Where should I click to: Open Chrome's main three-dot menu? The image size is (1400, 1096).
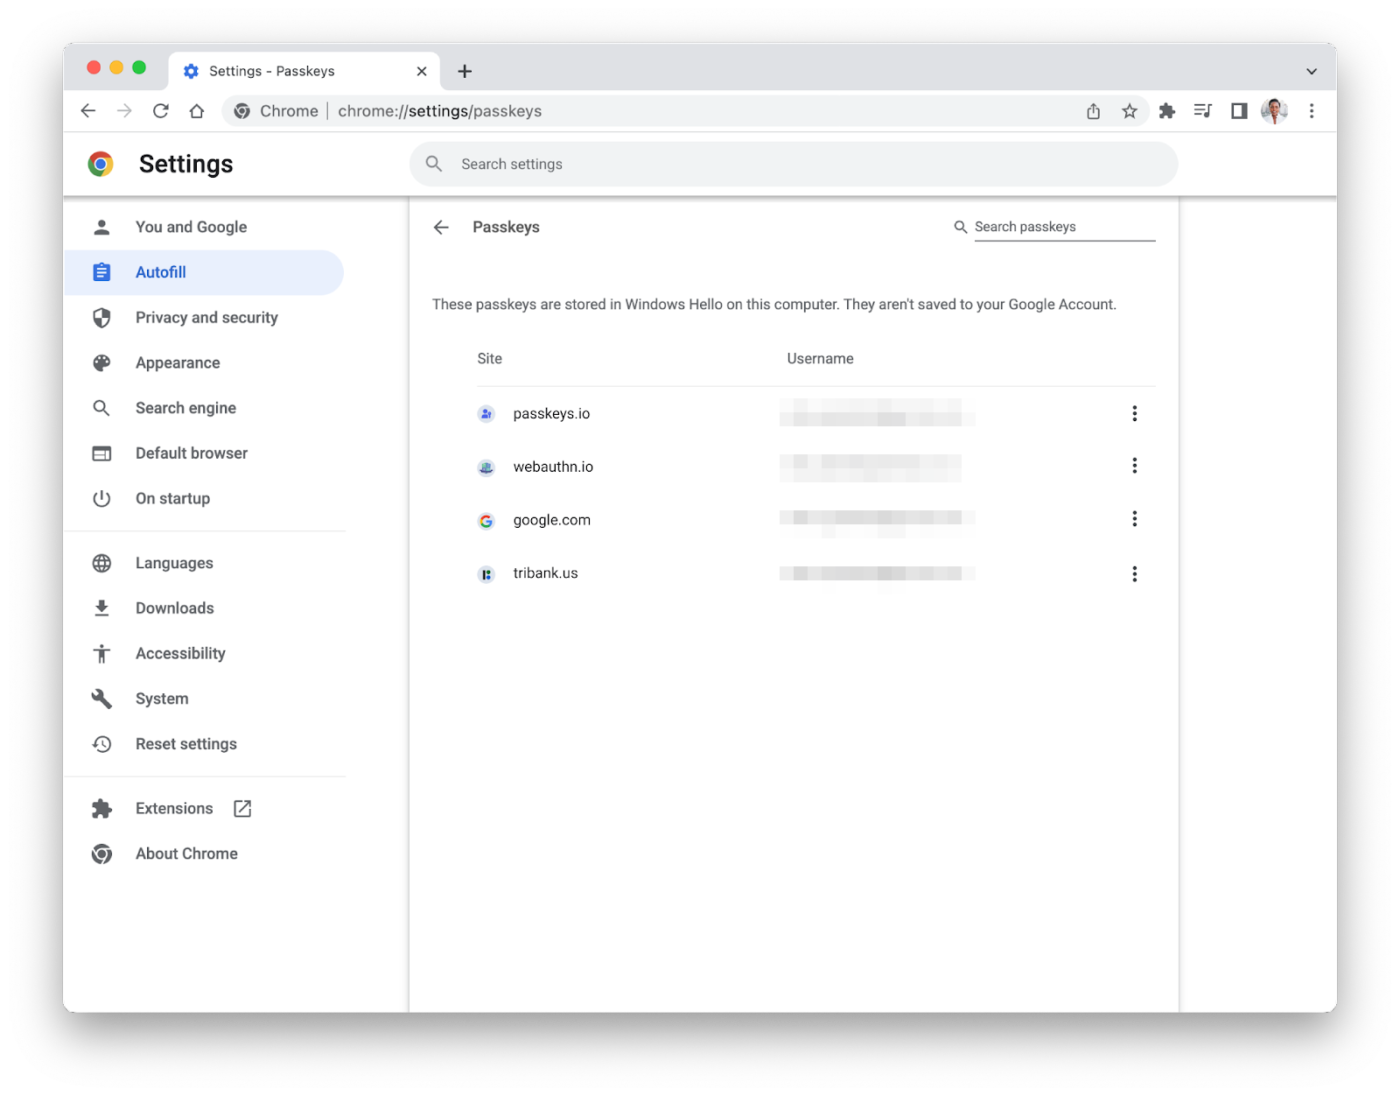coord(1312,111)
